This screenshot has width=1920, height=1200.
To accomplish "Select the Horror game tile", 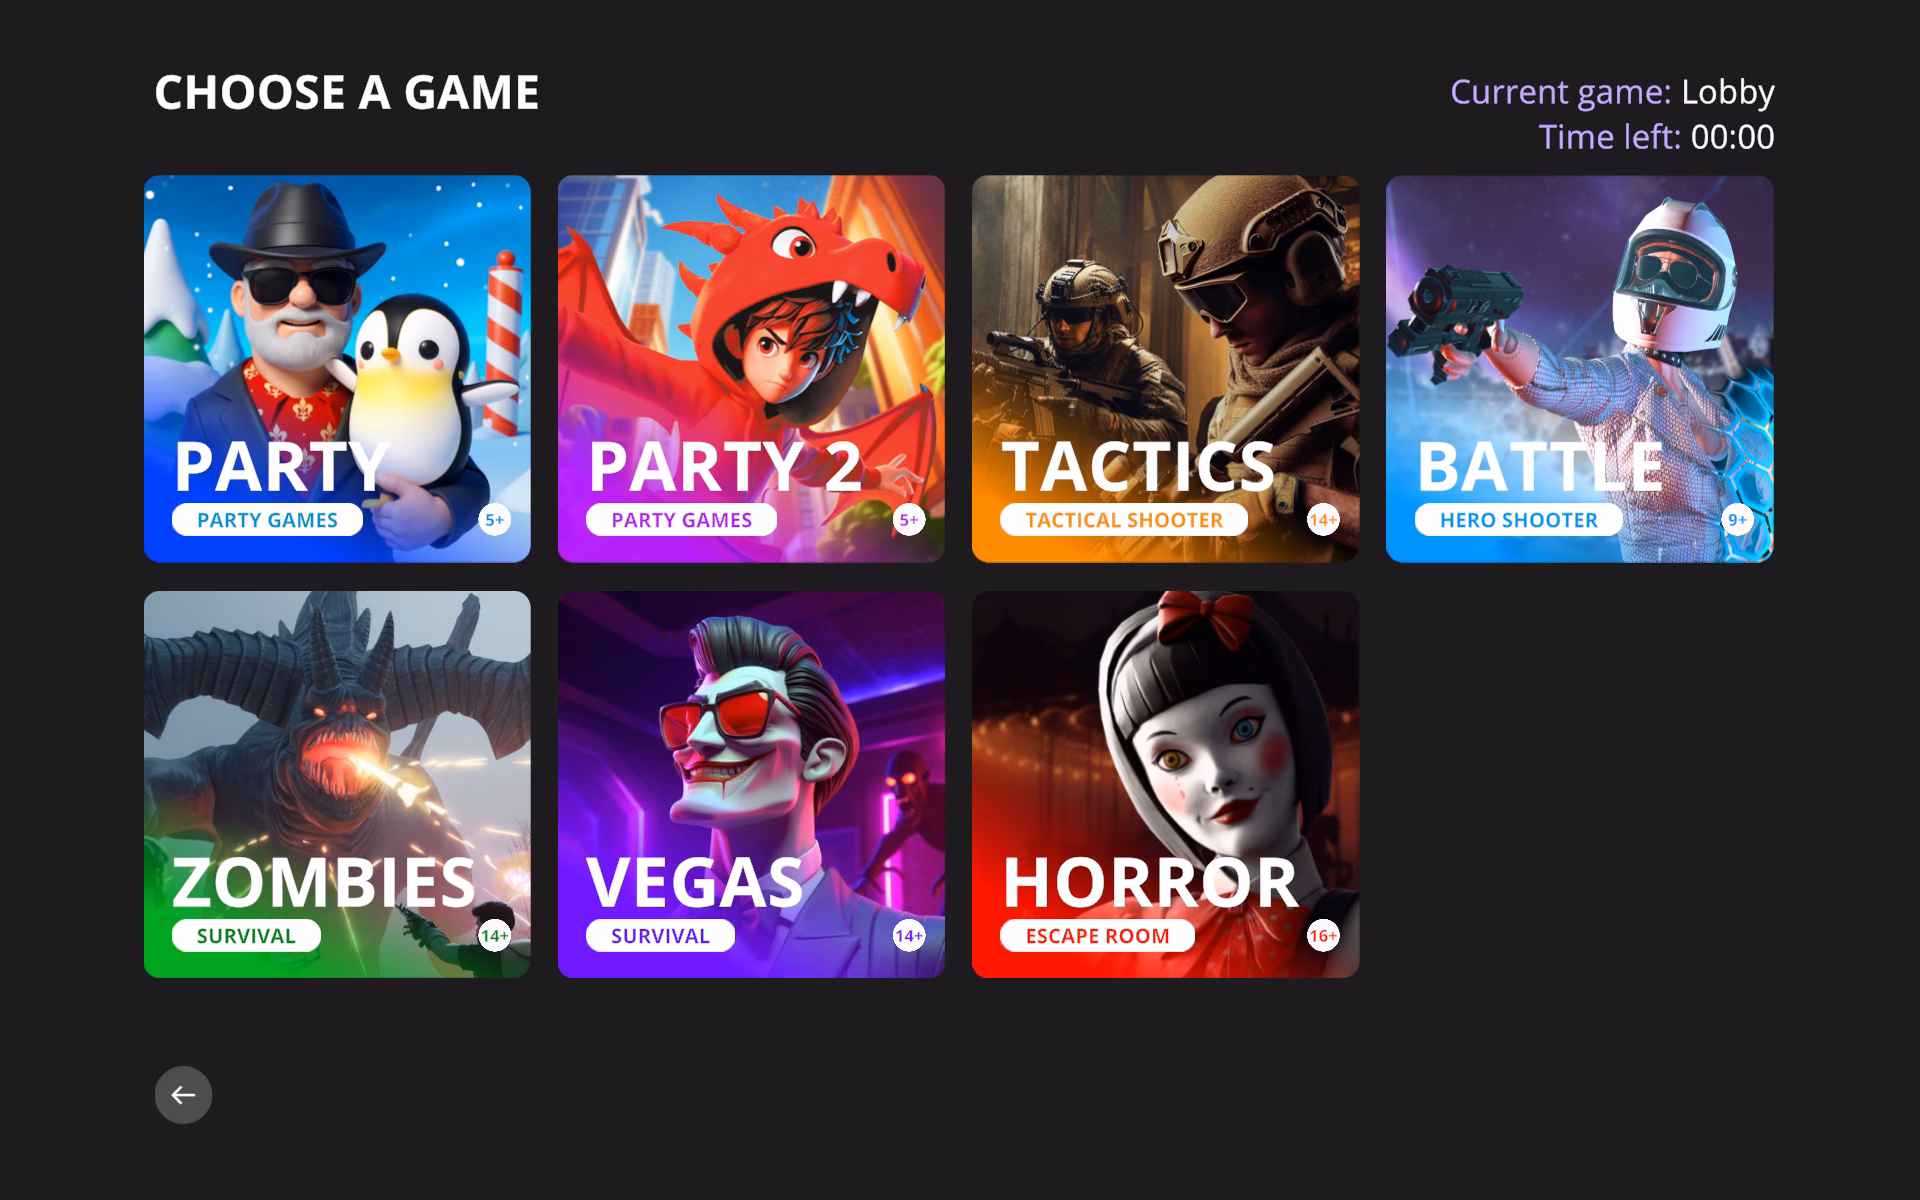I will [1165, 784].
